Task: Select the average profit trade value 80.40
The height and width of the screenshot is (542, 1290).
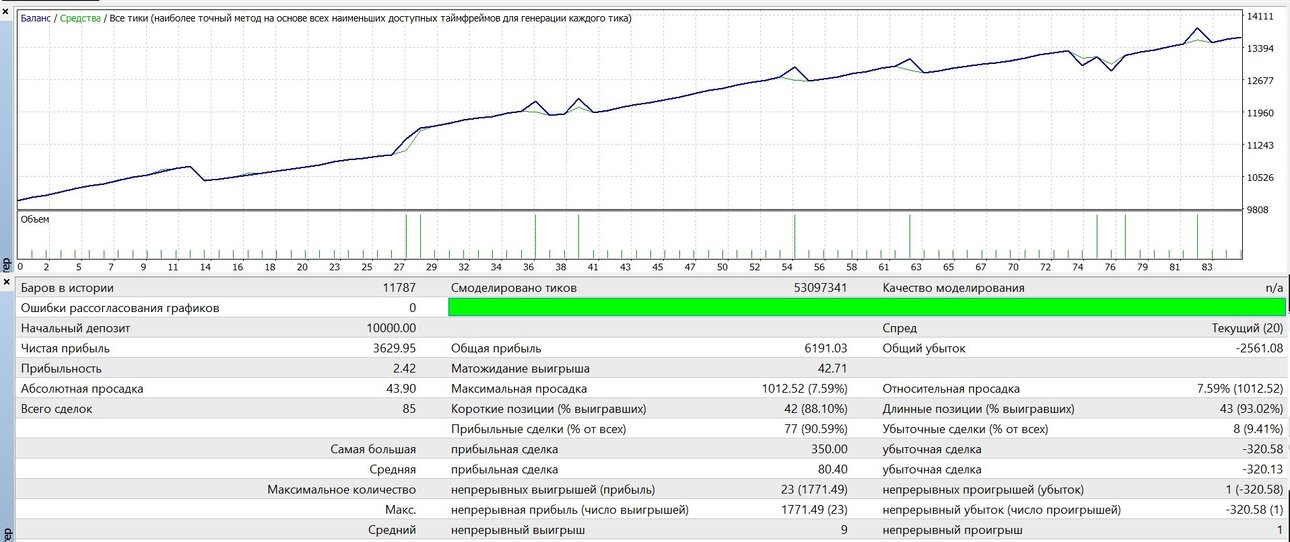Action: coord(832,469)
